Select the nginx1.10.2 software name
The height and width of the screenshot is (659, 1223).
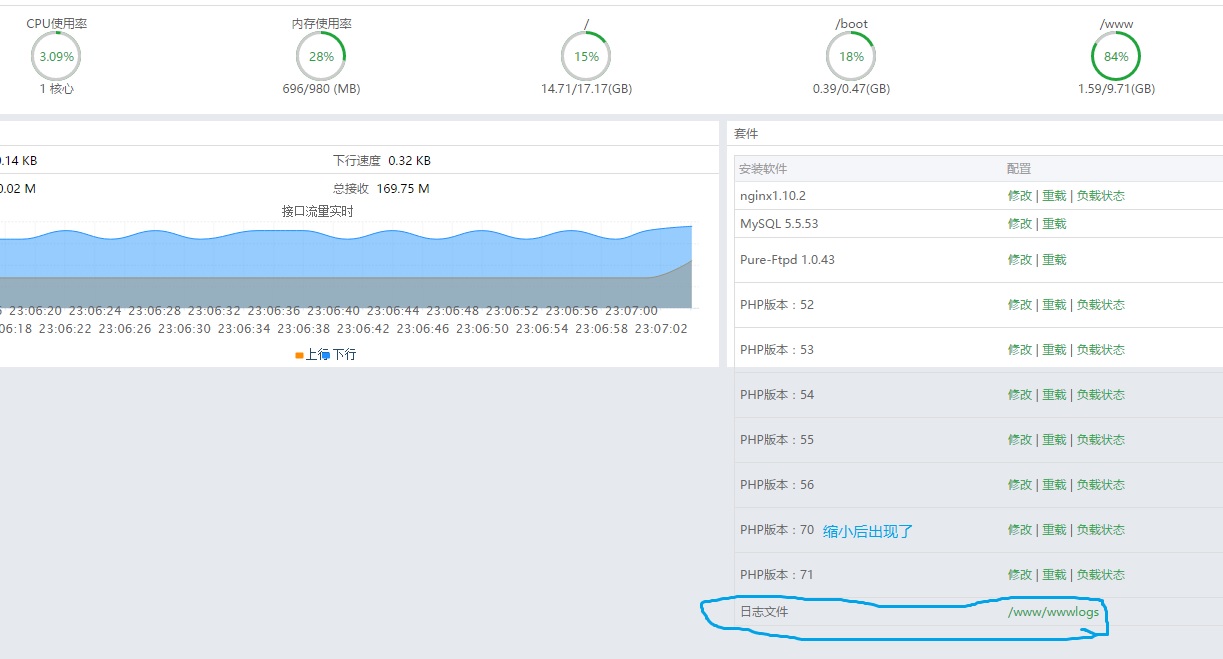tap(773, 196)
